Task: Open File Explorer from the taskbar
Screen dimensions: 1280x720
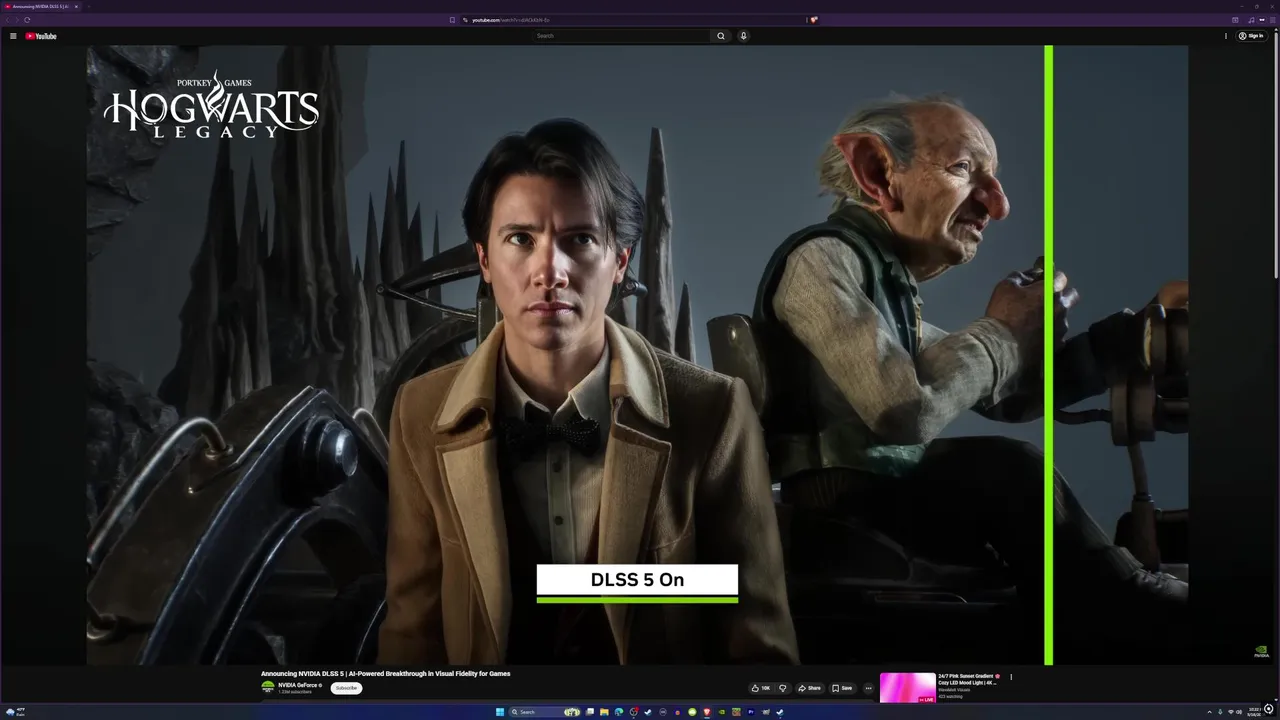Action: click(x=604, y=712)
